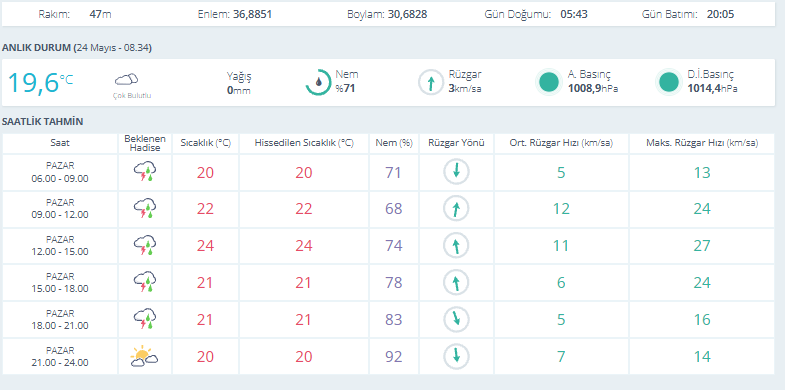
Task: Click average wind speed 11 in 12.00 - 15.00 row
Action: [x=561, y=246]
